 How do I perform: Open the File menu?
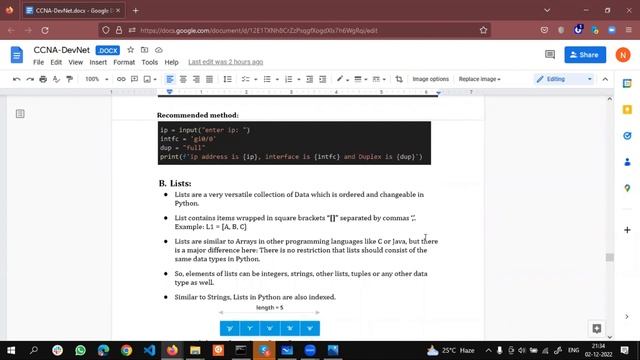point(38,62)
